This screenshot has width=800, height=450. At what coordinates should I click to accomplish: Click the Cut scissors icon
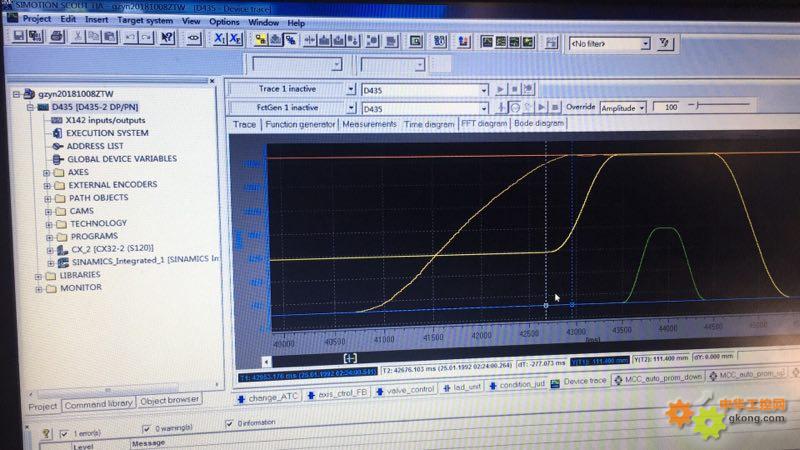click(x=78, y=37)
